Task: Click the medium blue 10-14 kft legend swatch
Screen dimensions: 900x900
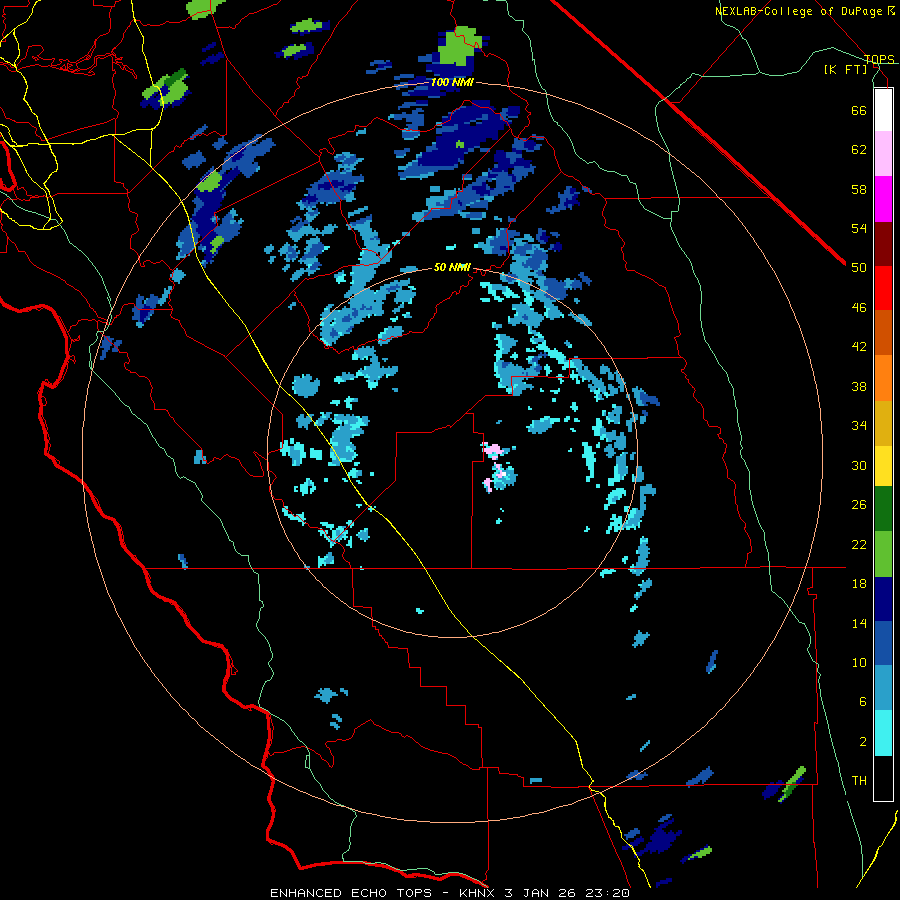Action: (883, 643)
